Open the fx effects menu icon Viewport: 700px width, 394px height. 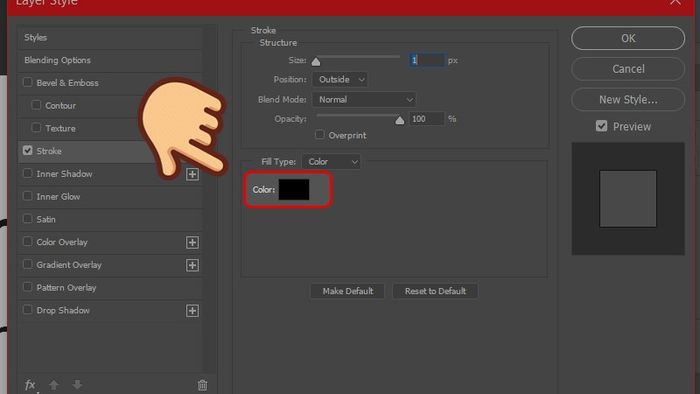pyautogui.click(x=30, y=384)
